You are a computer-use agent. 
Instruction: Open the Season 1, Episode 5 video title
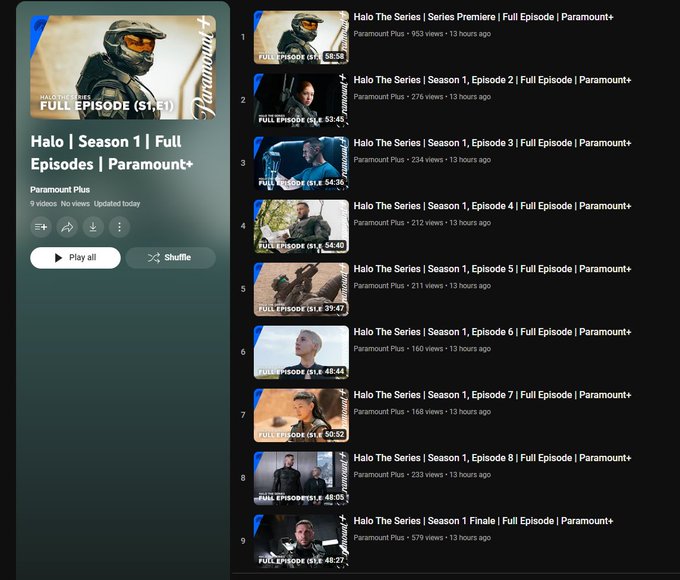(492, 269)
